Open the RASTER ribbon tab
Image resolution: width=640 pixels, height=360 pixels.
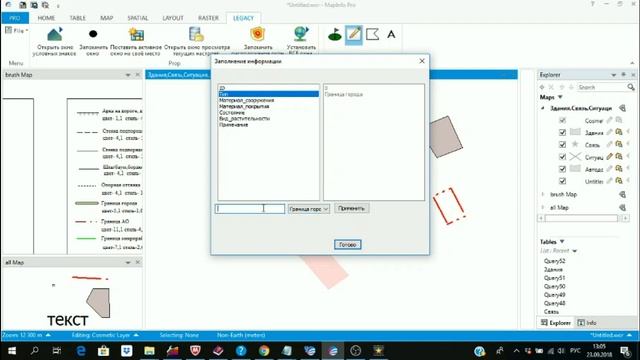pos(208,18)
